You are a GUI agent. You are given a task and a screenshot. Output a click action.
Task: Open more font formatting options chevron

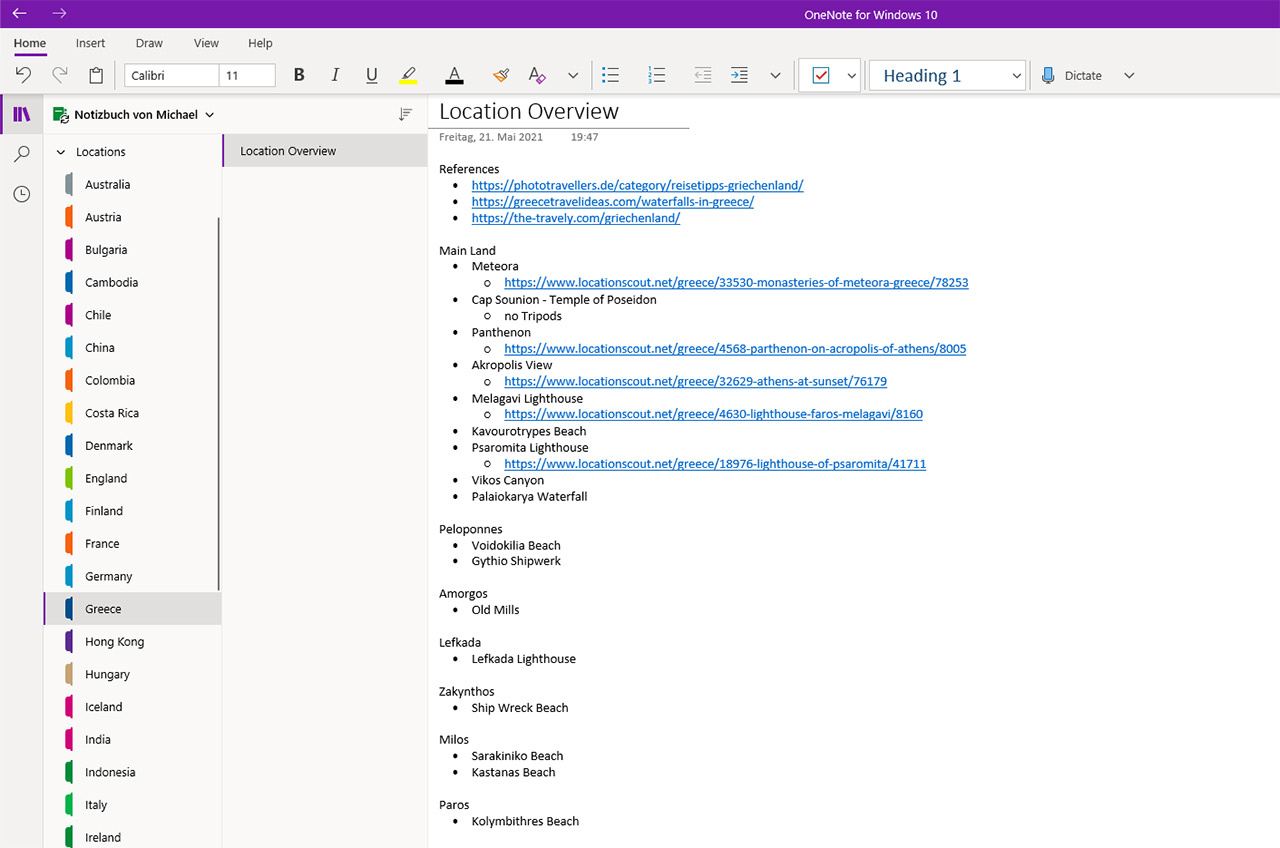click(573, 75)
